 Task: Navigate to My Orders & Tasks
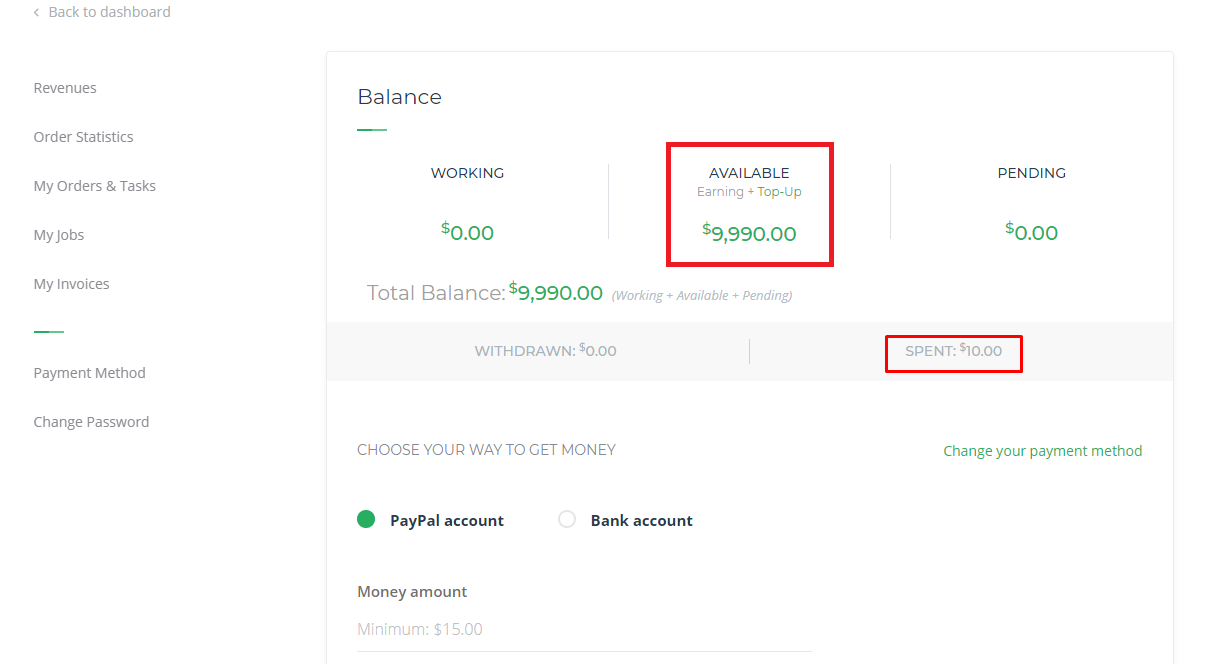95,186
